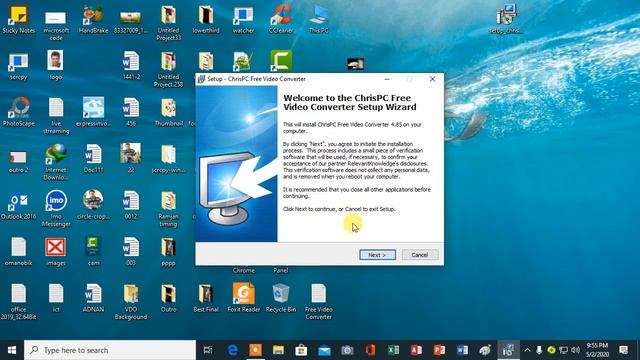Select the Doc111 Word document
This screenshot has height=360, width=640.
[93, 158]
